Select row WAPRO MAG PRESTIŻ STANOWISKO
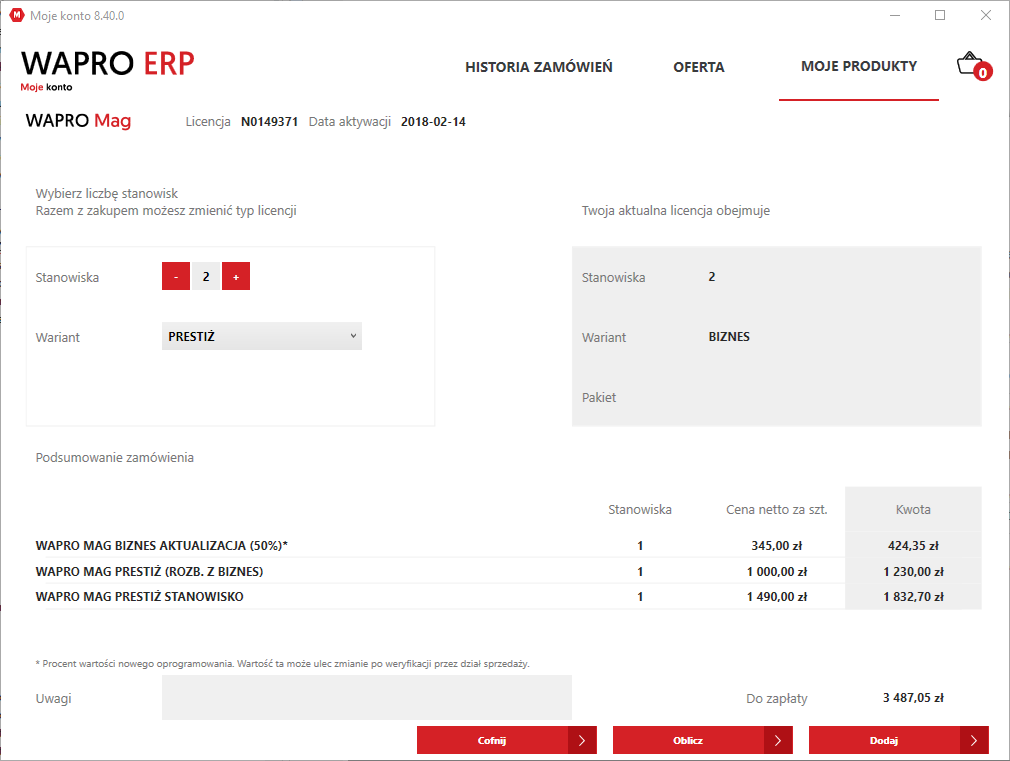This screenshot has height=761, width=1010. [x=508, y=597]
